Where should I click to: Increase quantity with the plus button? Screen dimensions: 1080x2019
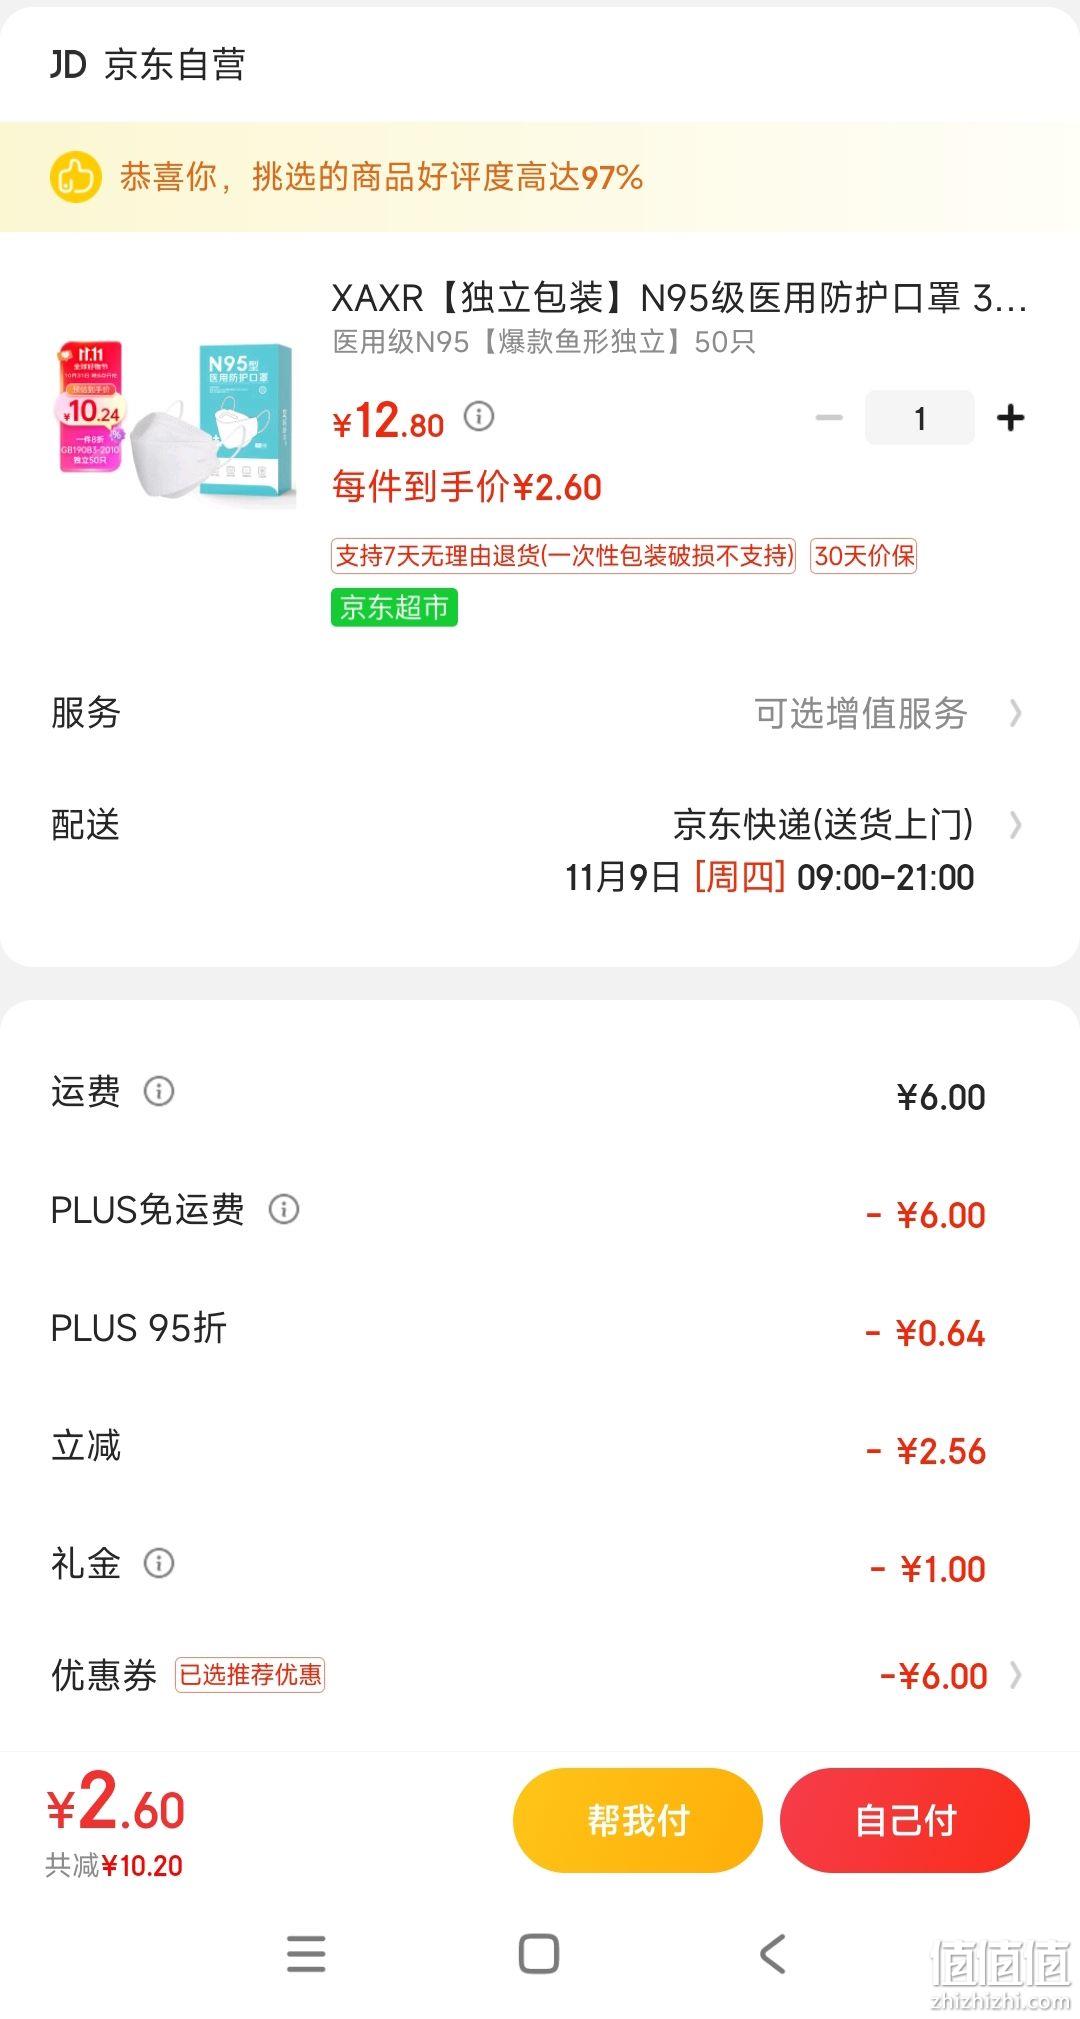pyautogui.click(x=1011, y=417)
